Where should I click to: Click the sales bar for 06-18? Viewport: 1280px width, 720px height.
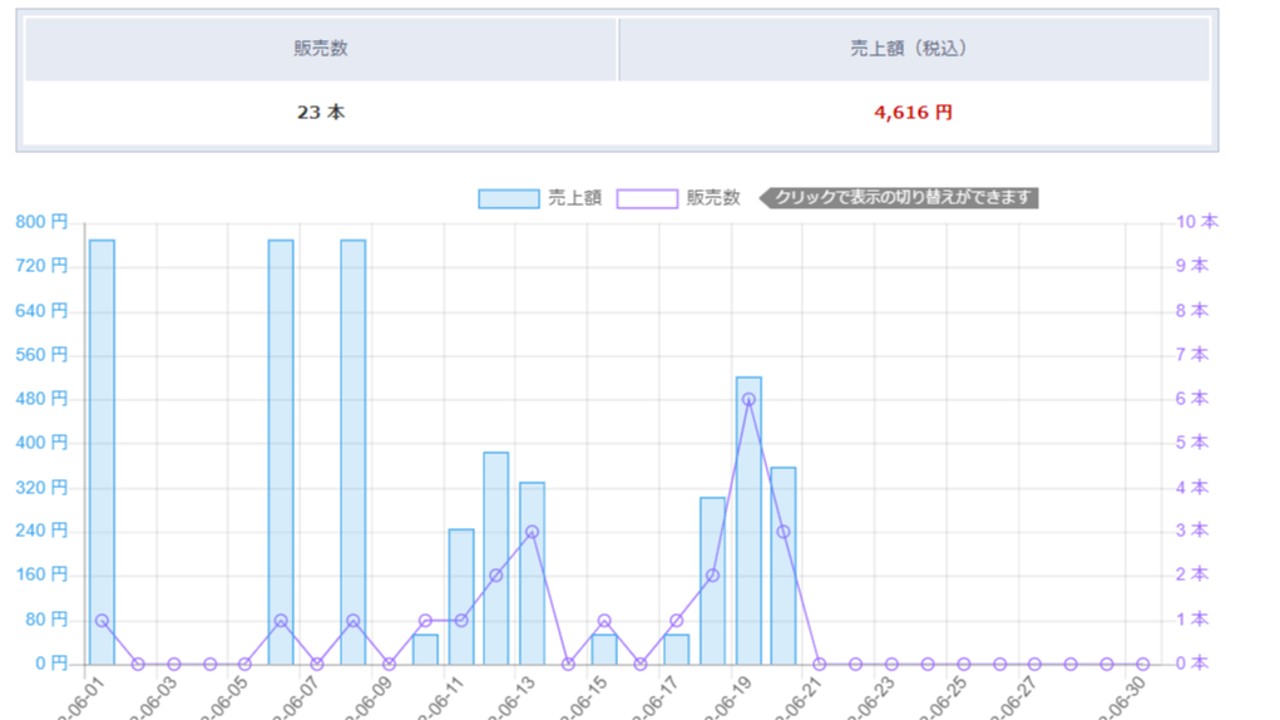pos(712,581)
